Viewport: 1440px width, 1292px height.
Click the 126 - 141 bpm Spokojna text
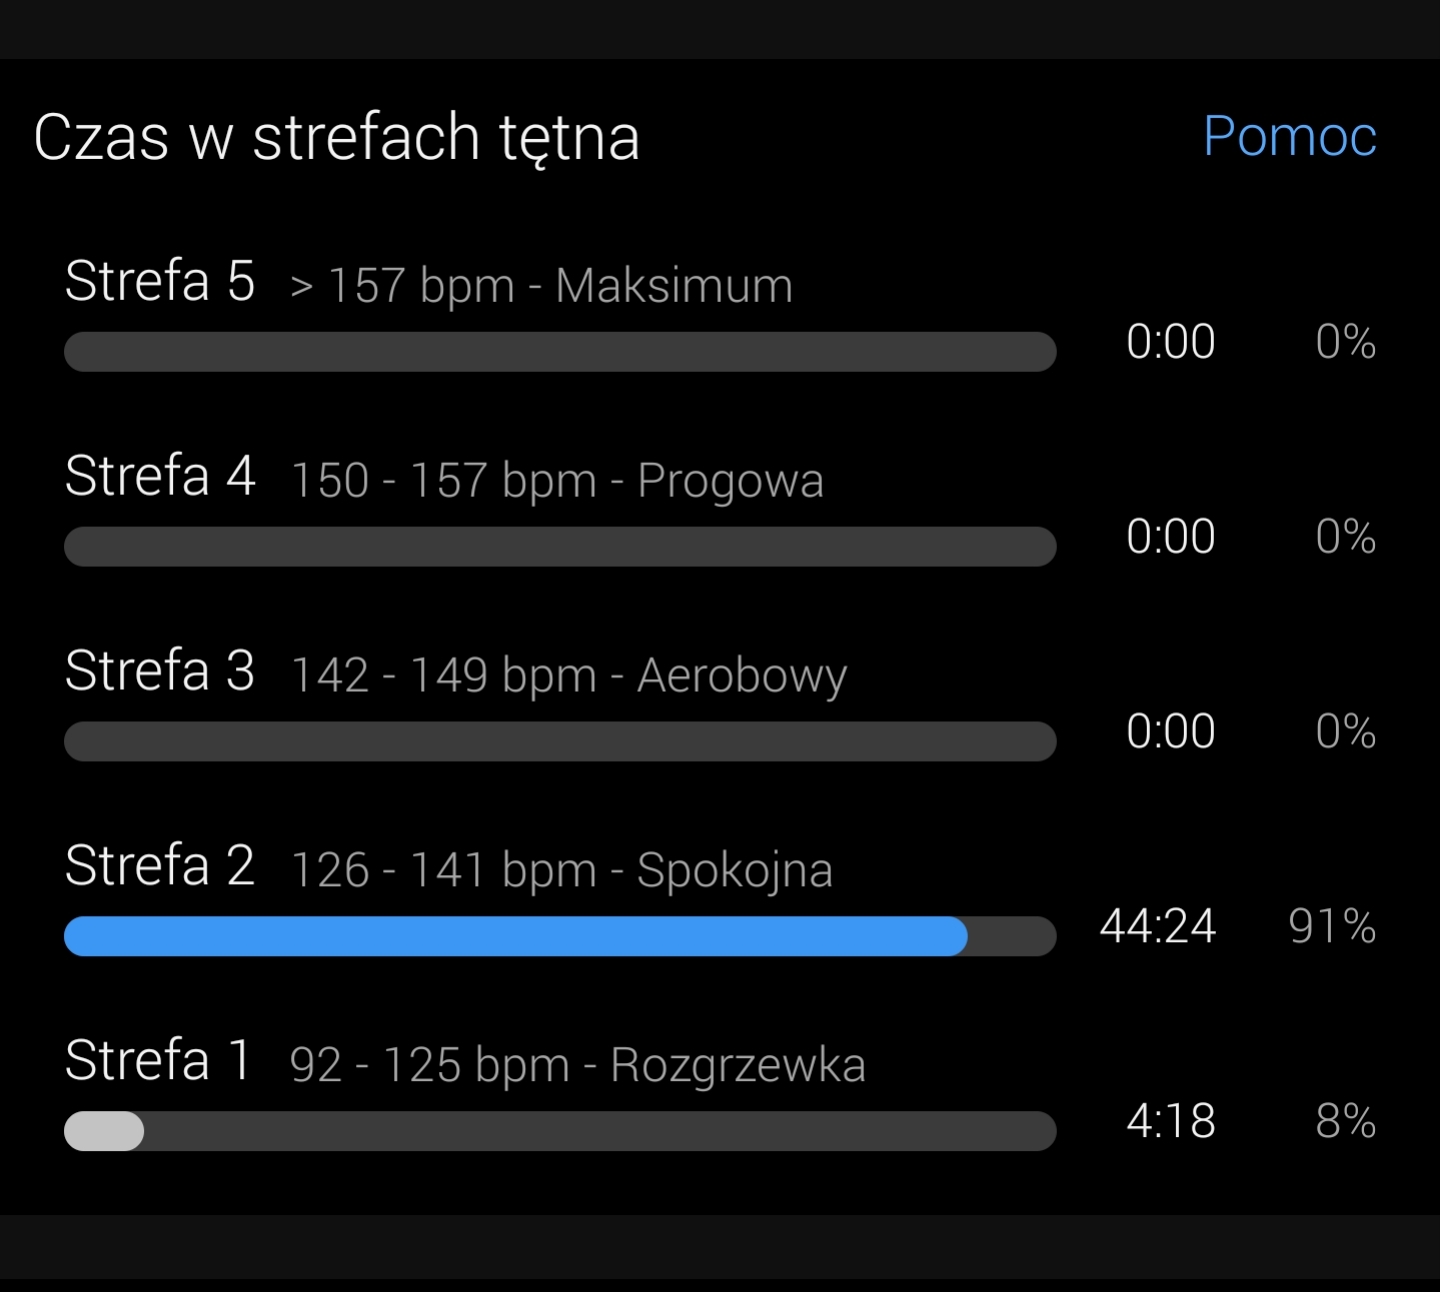[x=561, y=870]
